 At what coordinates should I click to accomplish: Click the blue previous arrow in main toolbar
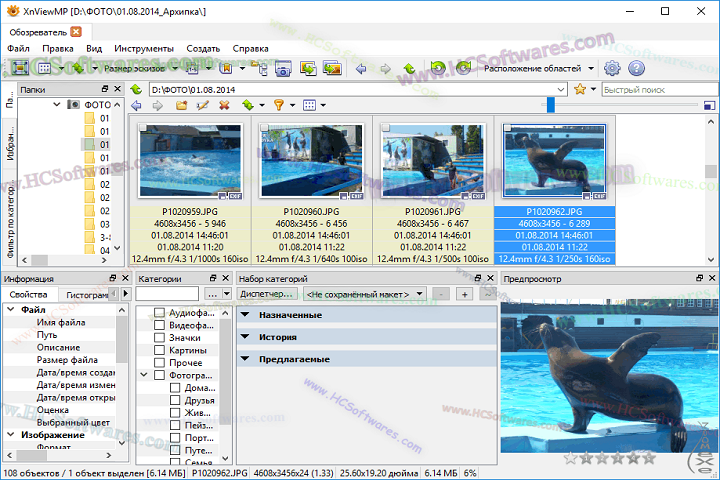pyautogui.click(x=361, y=69)
